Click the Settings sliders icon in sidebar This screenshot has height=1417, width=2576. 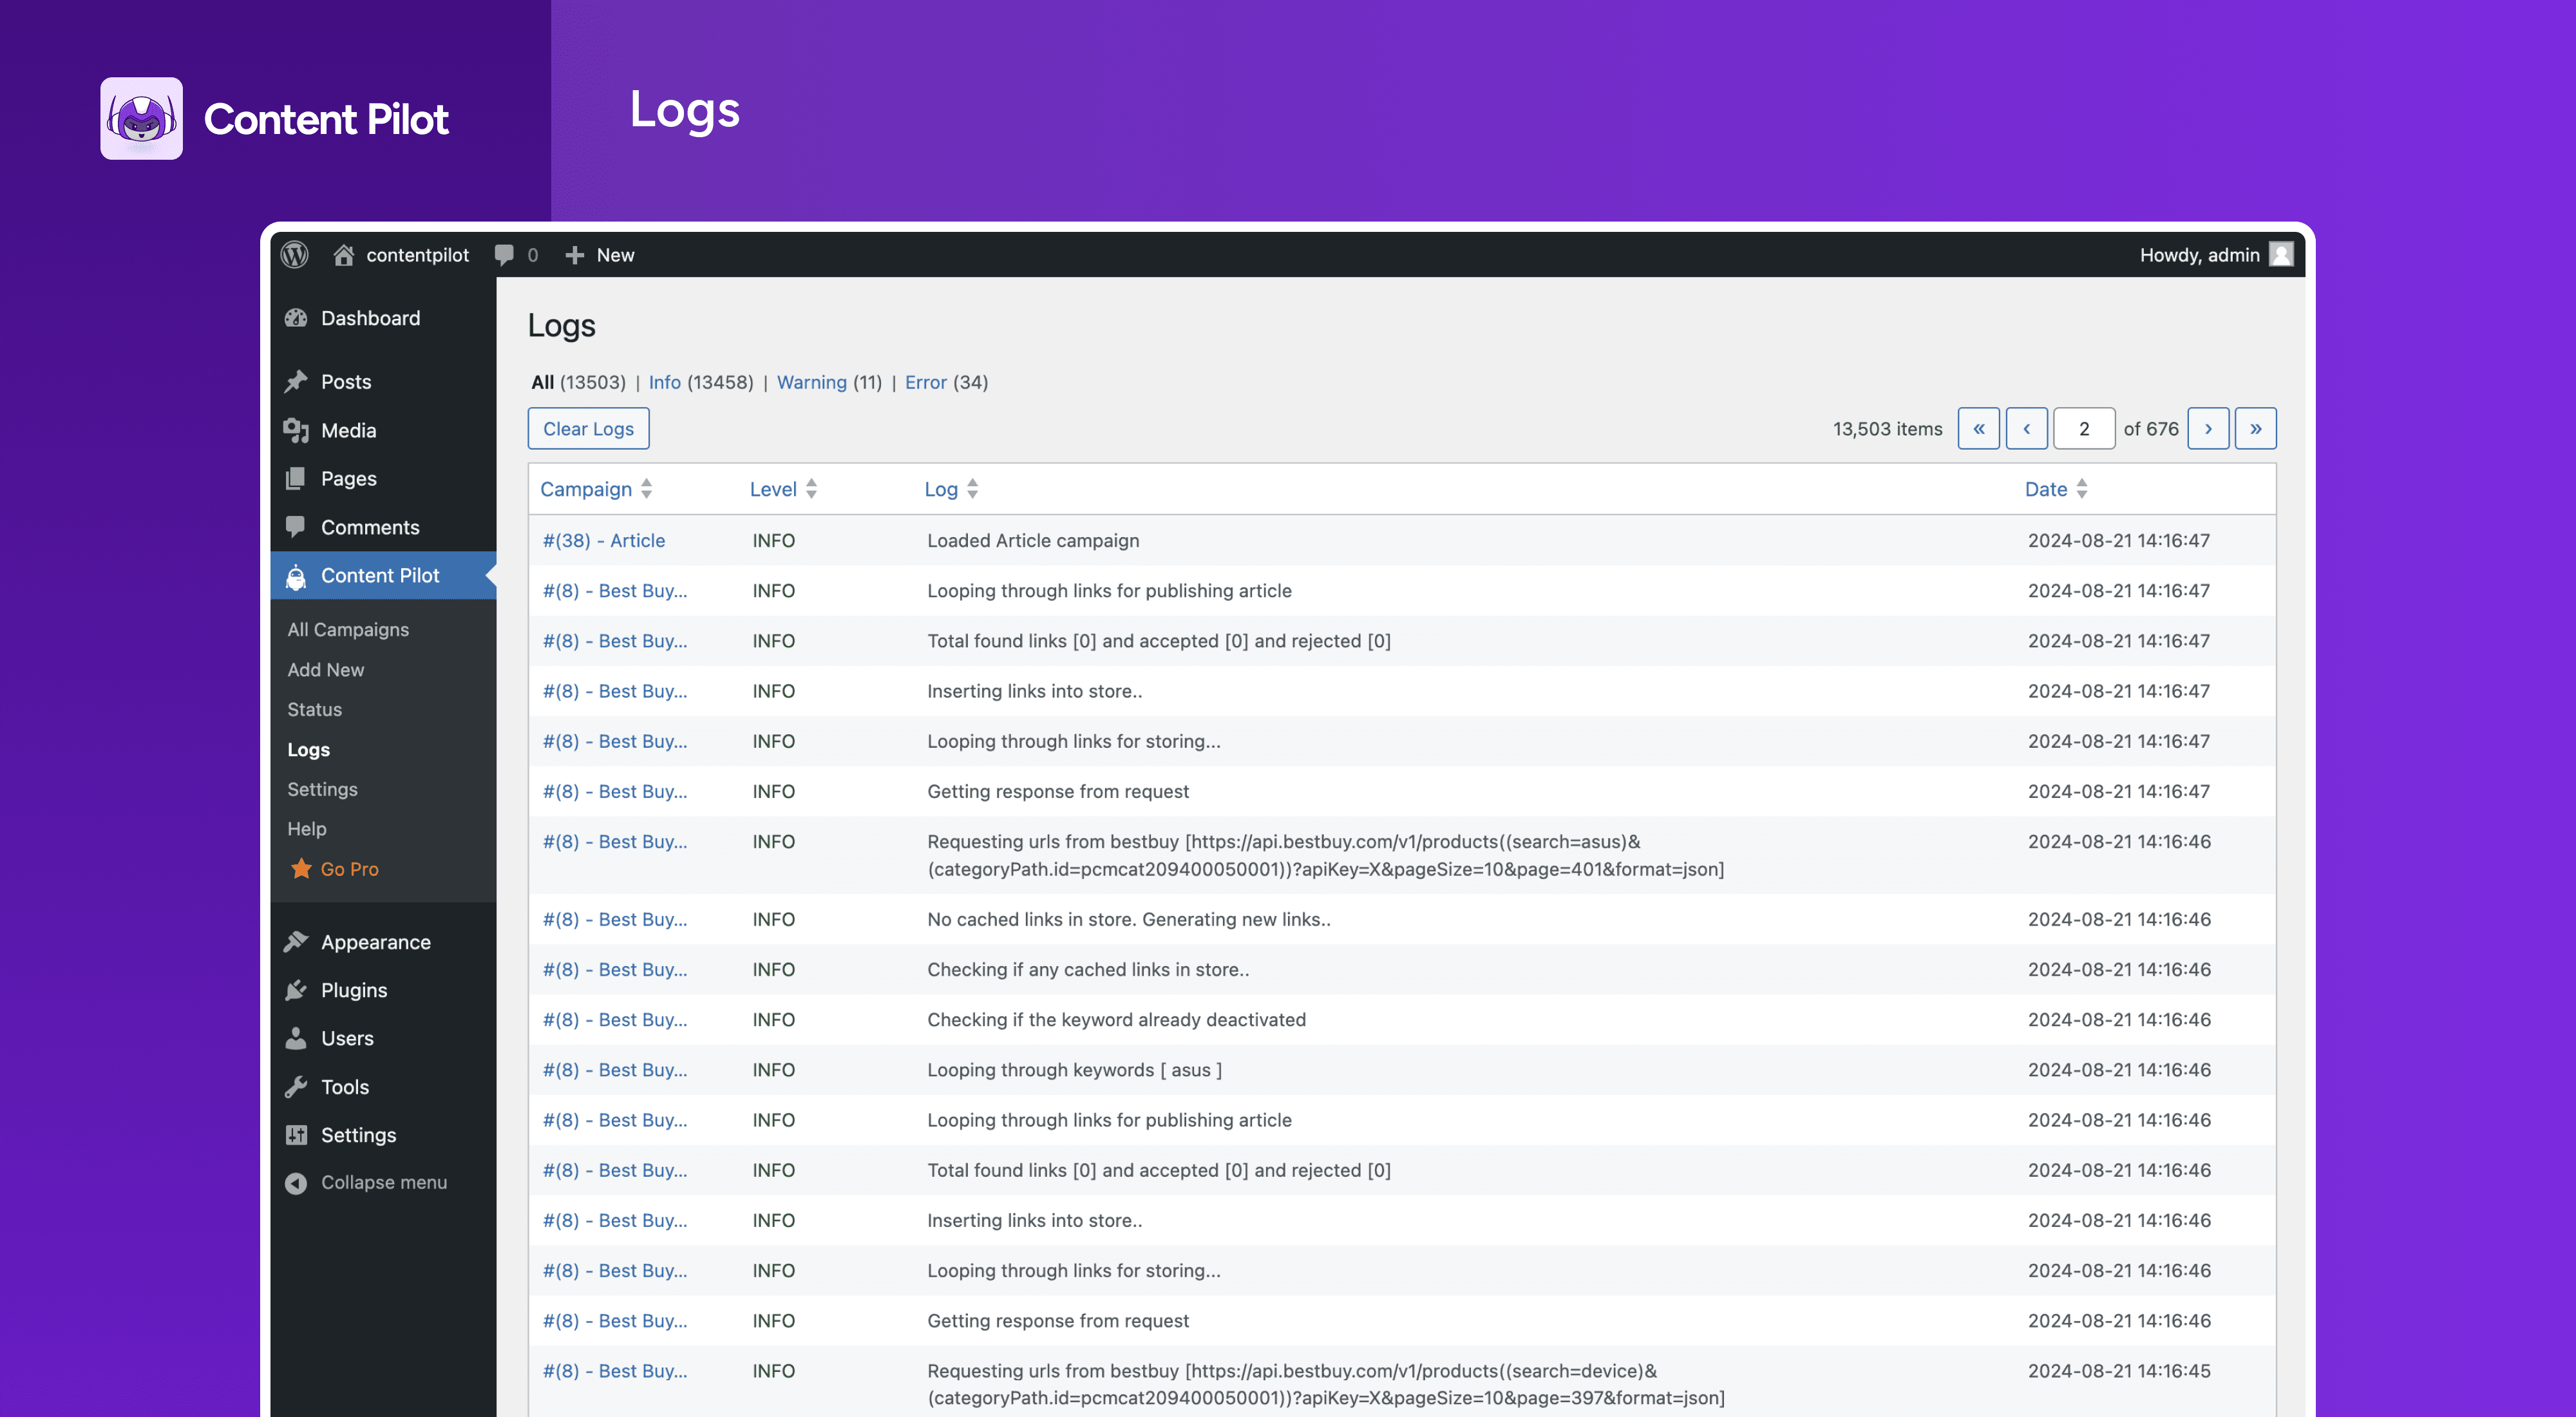(x=296, y=1134)
